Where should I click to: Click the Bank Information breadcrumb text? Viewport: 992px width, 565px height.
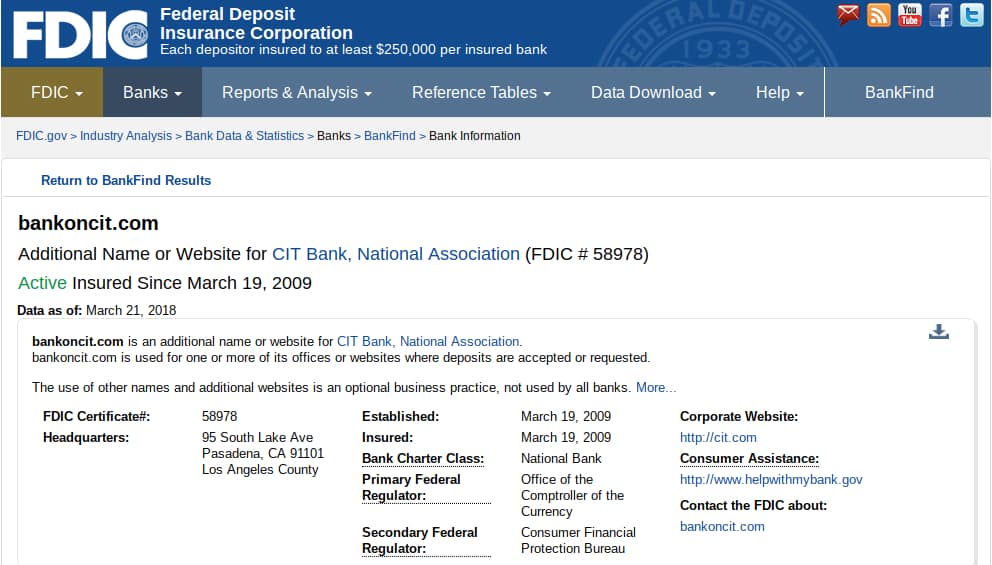[x=474, y=136]
